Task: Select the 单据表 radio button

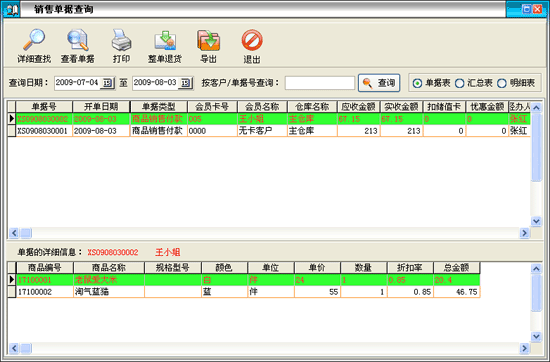Action: pos(417,83)
